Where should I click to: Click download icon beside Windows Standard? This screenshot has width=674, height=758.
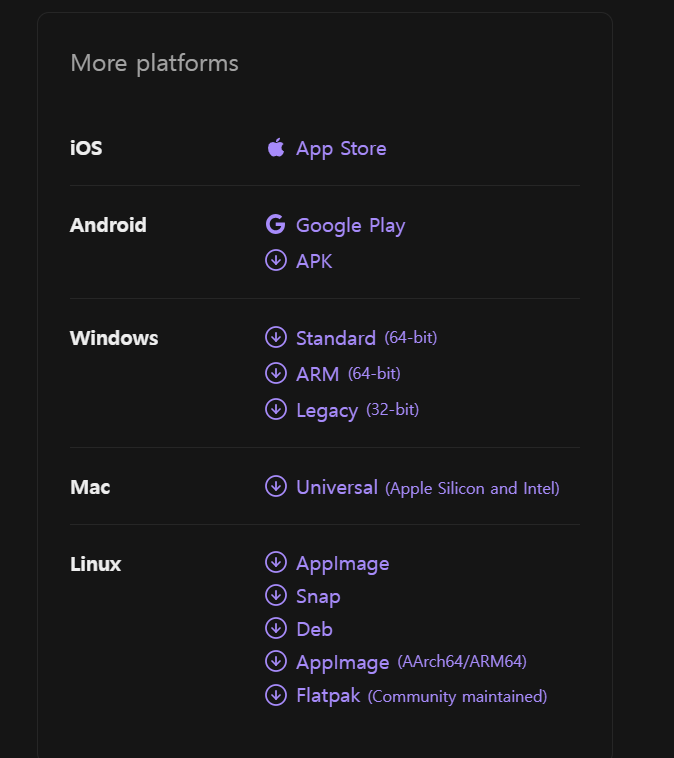pos(276,337)
